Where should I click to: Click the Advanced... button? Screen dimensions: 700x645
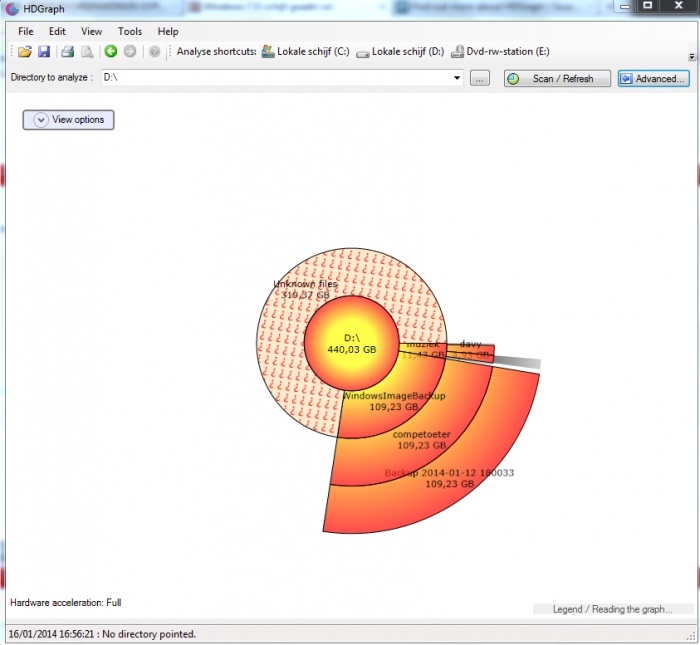[x=653, y=78]
